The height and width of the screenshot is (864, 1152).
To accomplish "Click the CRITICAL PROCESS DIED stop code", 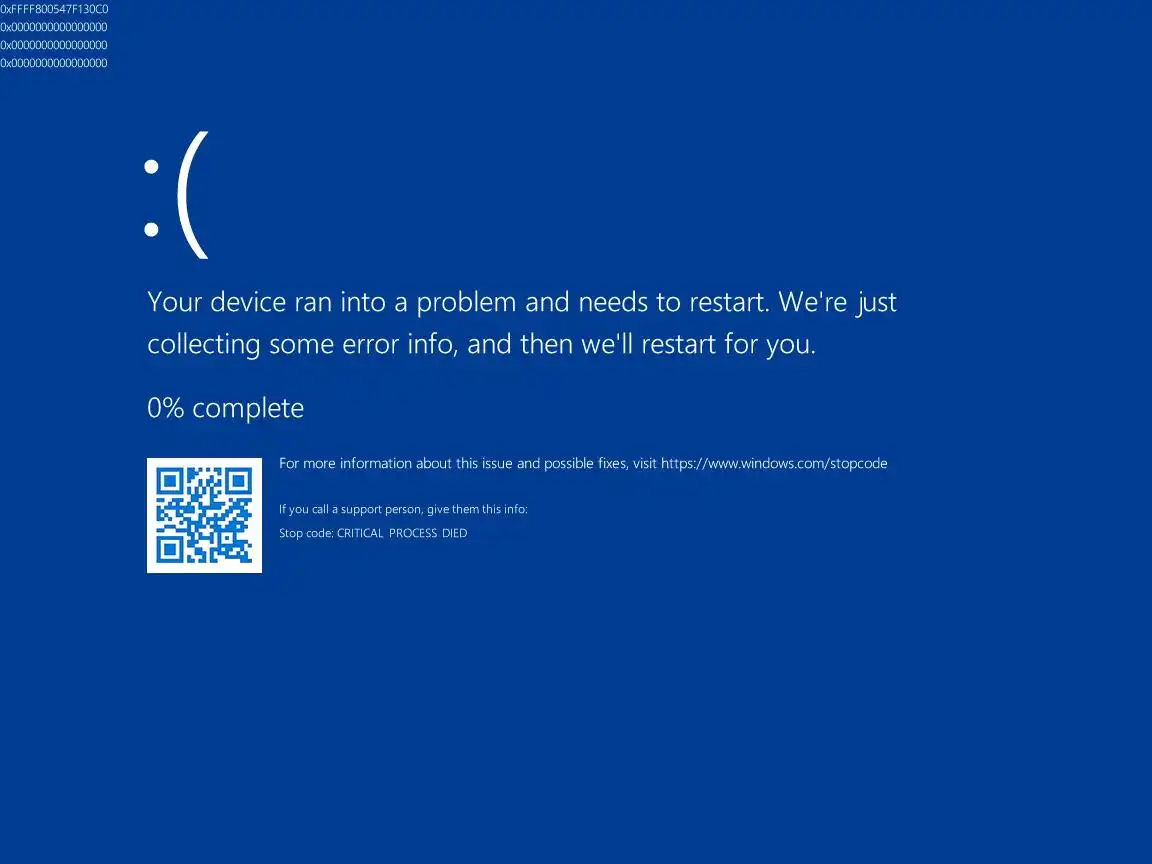I will (x=402, y=533).
